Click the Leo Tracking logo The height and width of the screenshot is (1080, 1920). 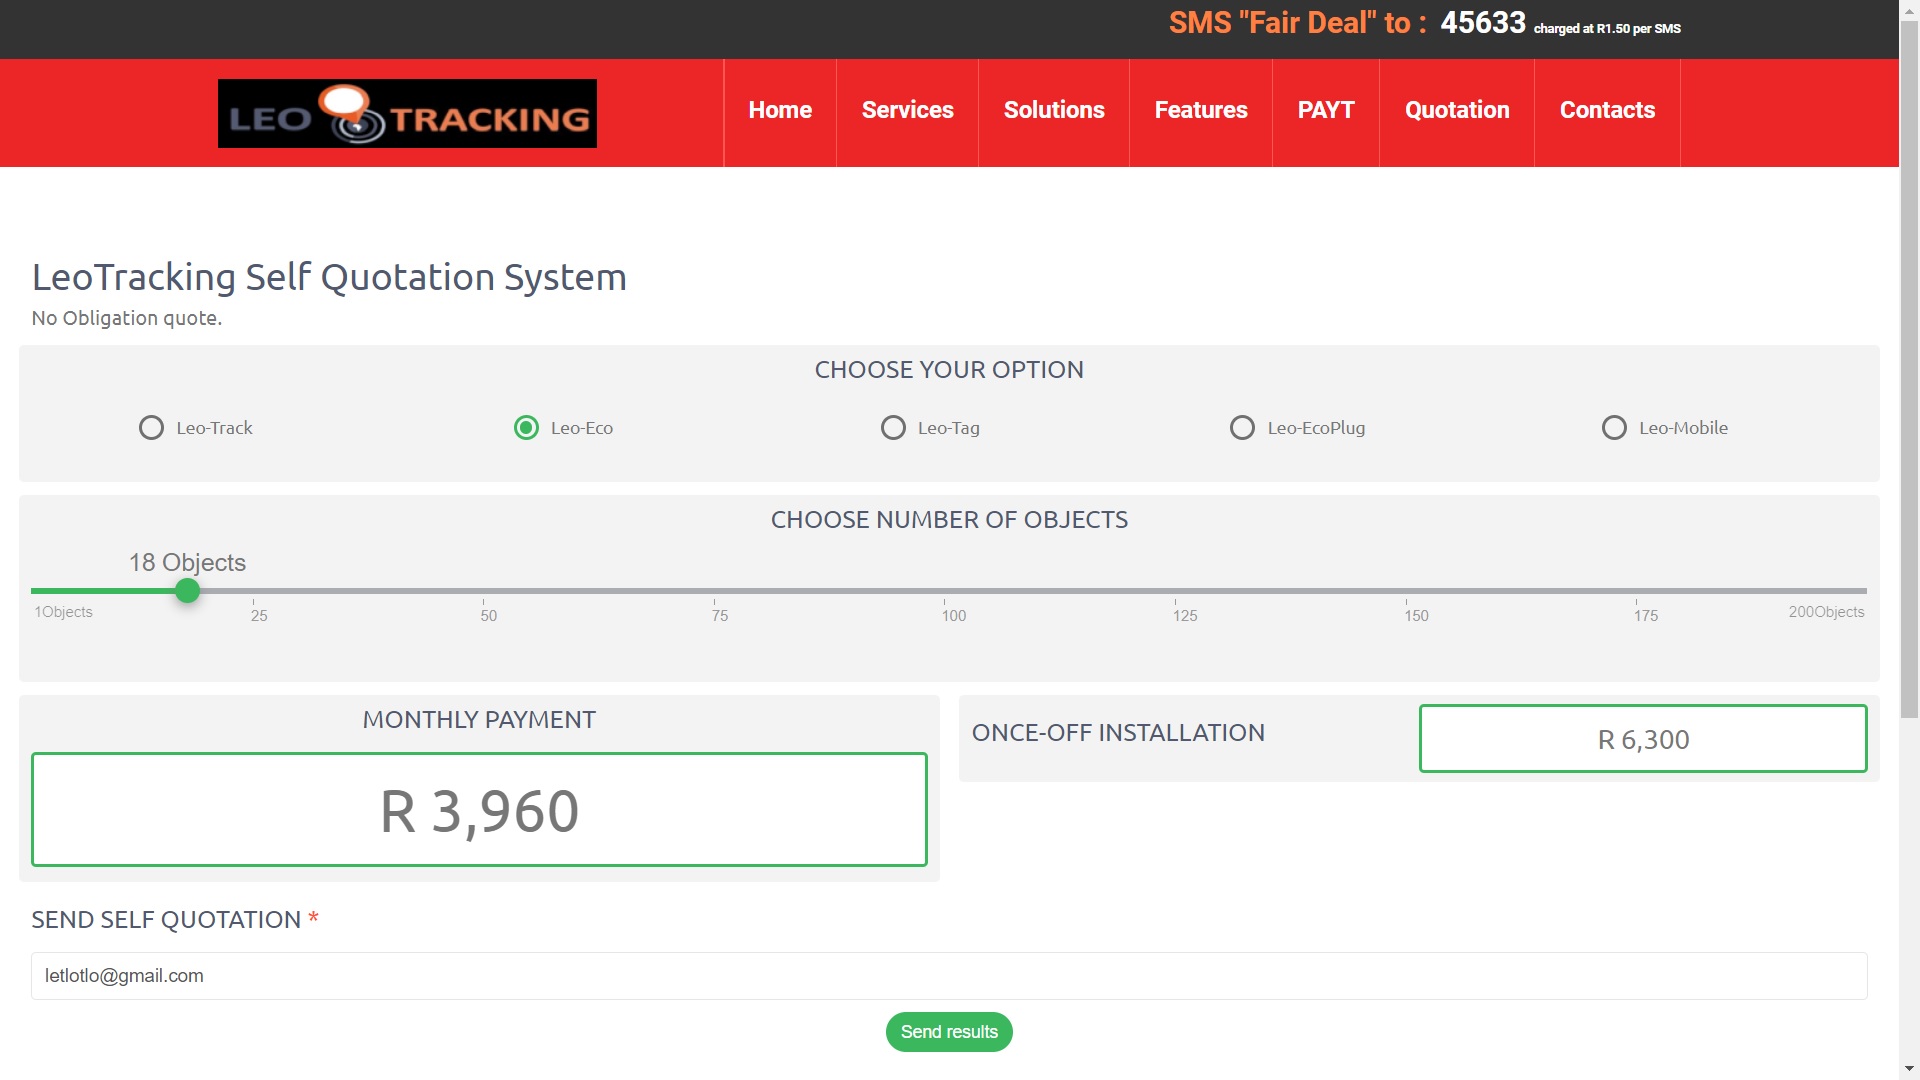pos(407,113)
